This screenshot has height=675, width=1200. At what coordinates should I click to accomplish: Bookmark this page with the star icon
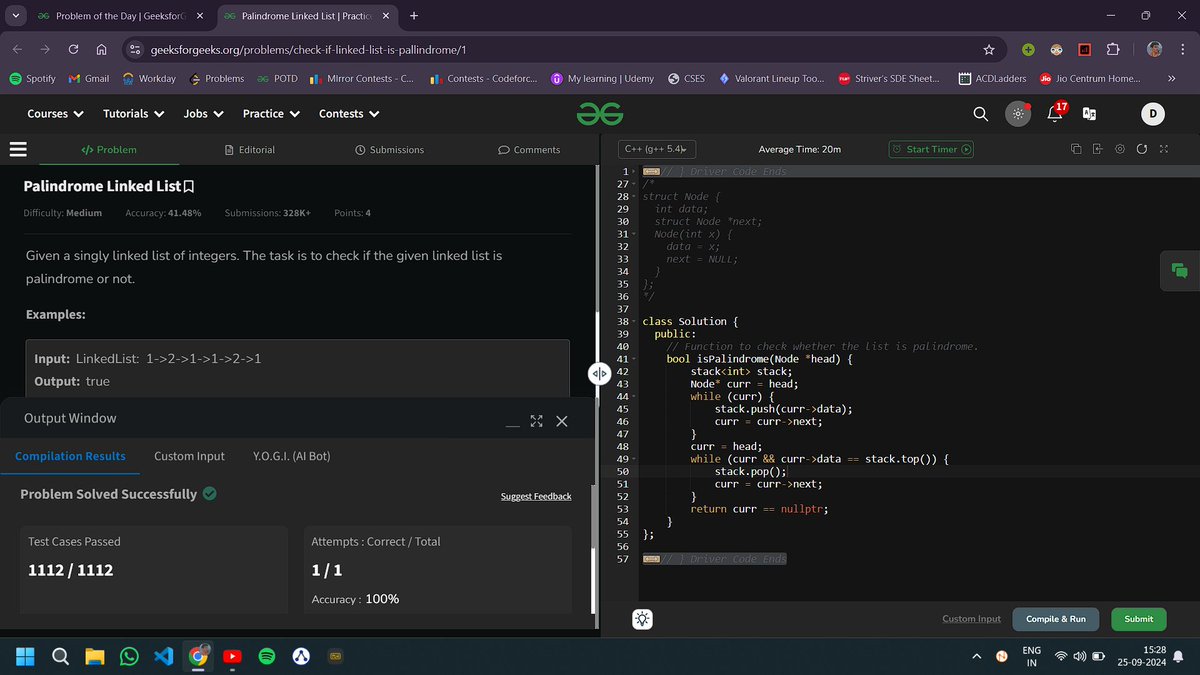[989, 49]
